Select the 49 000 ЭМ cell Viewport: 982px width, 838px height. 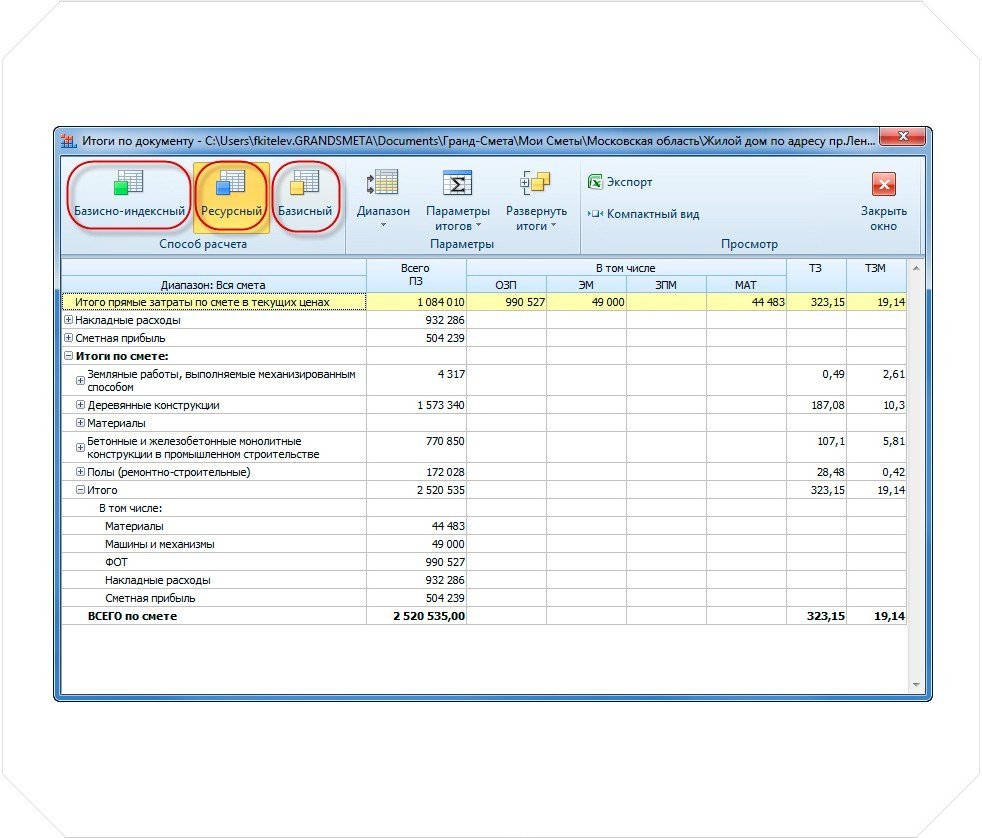(x=586, y=302)
